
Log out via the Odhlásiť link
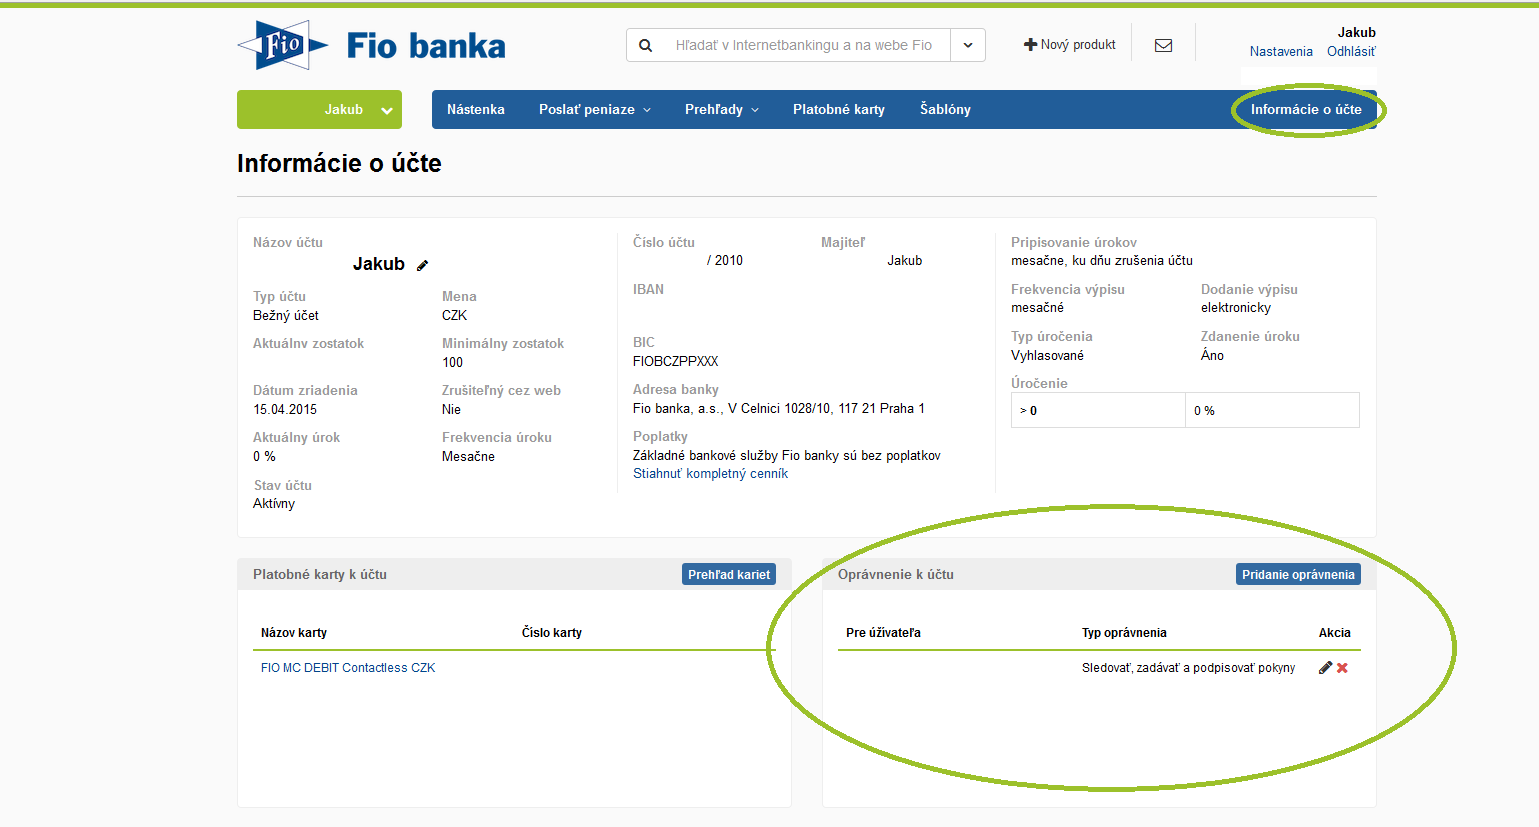[x=1351, y=51]
